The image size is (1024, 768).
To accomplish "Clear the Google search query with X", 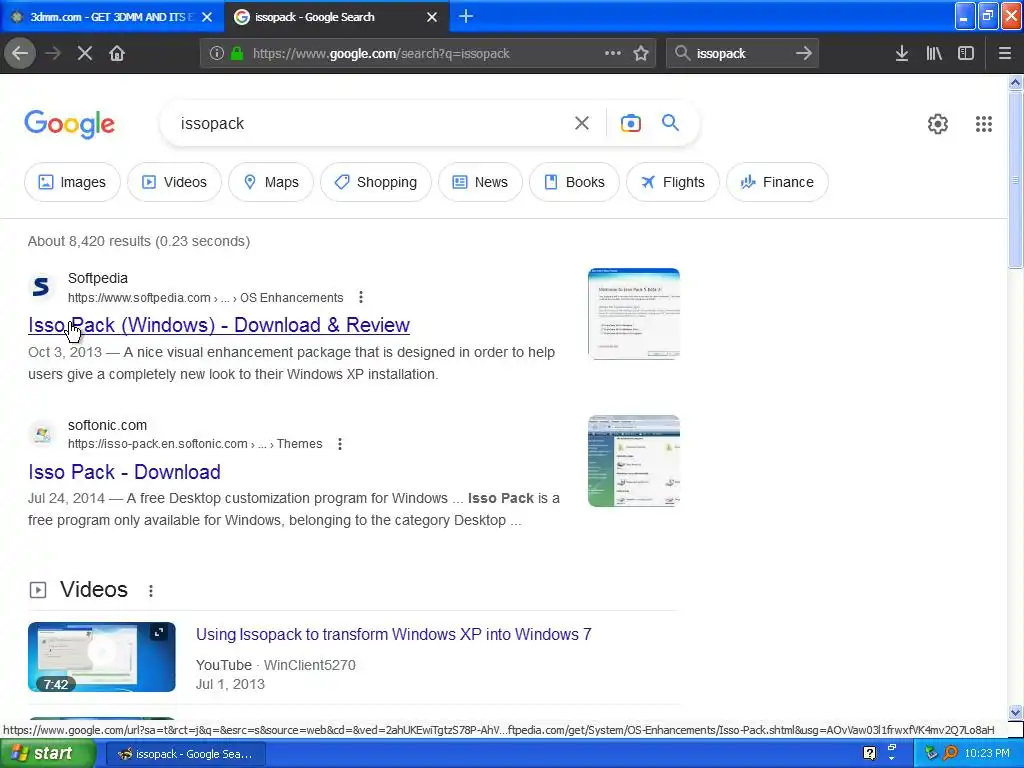I will (x=582, y=123).
